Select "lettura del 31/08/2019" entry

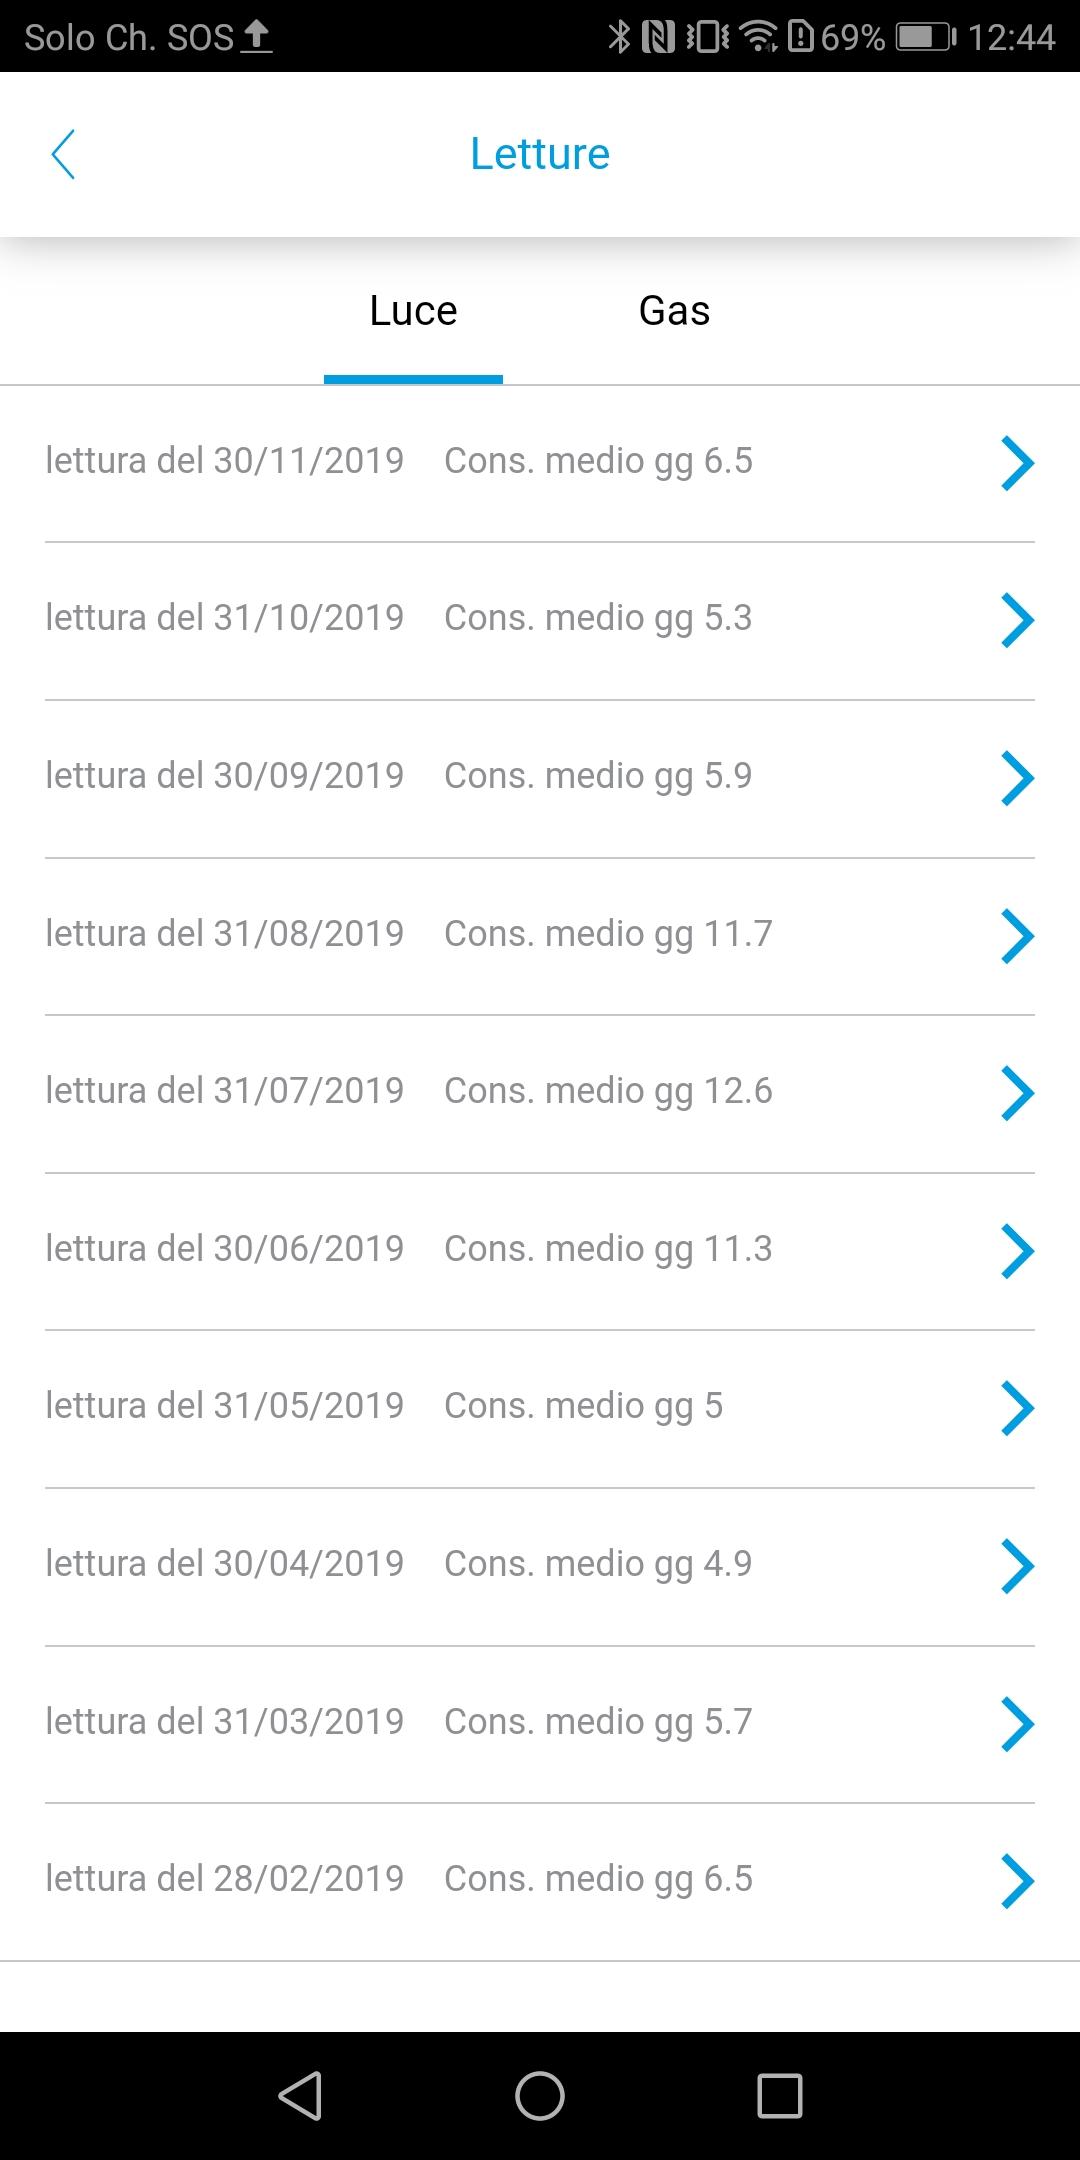[225, 934]
